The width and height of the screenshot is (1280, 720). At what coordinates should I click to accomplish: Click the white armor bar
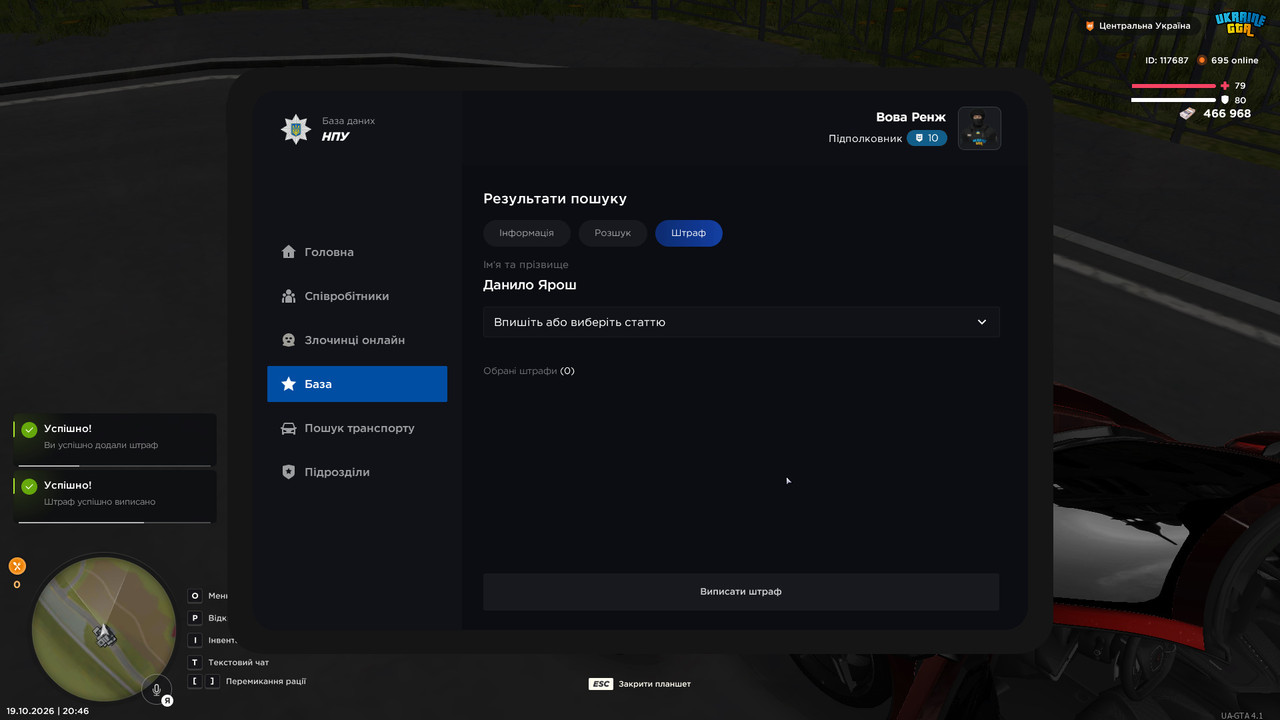point(1174,100)
